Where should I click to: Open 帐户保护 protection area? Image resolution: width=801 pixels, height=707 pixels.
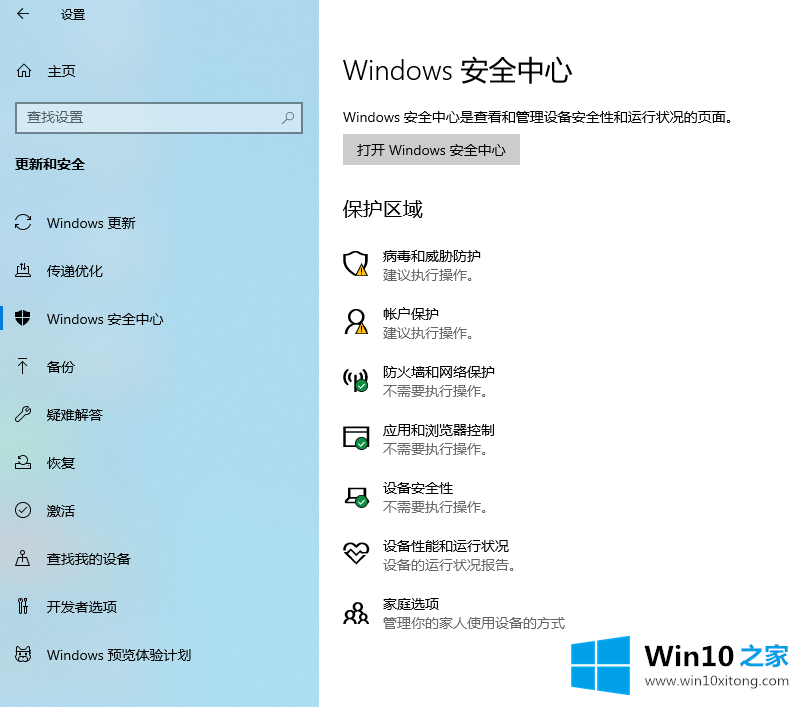[411, 314]
